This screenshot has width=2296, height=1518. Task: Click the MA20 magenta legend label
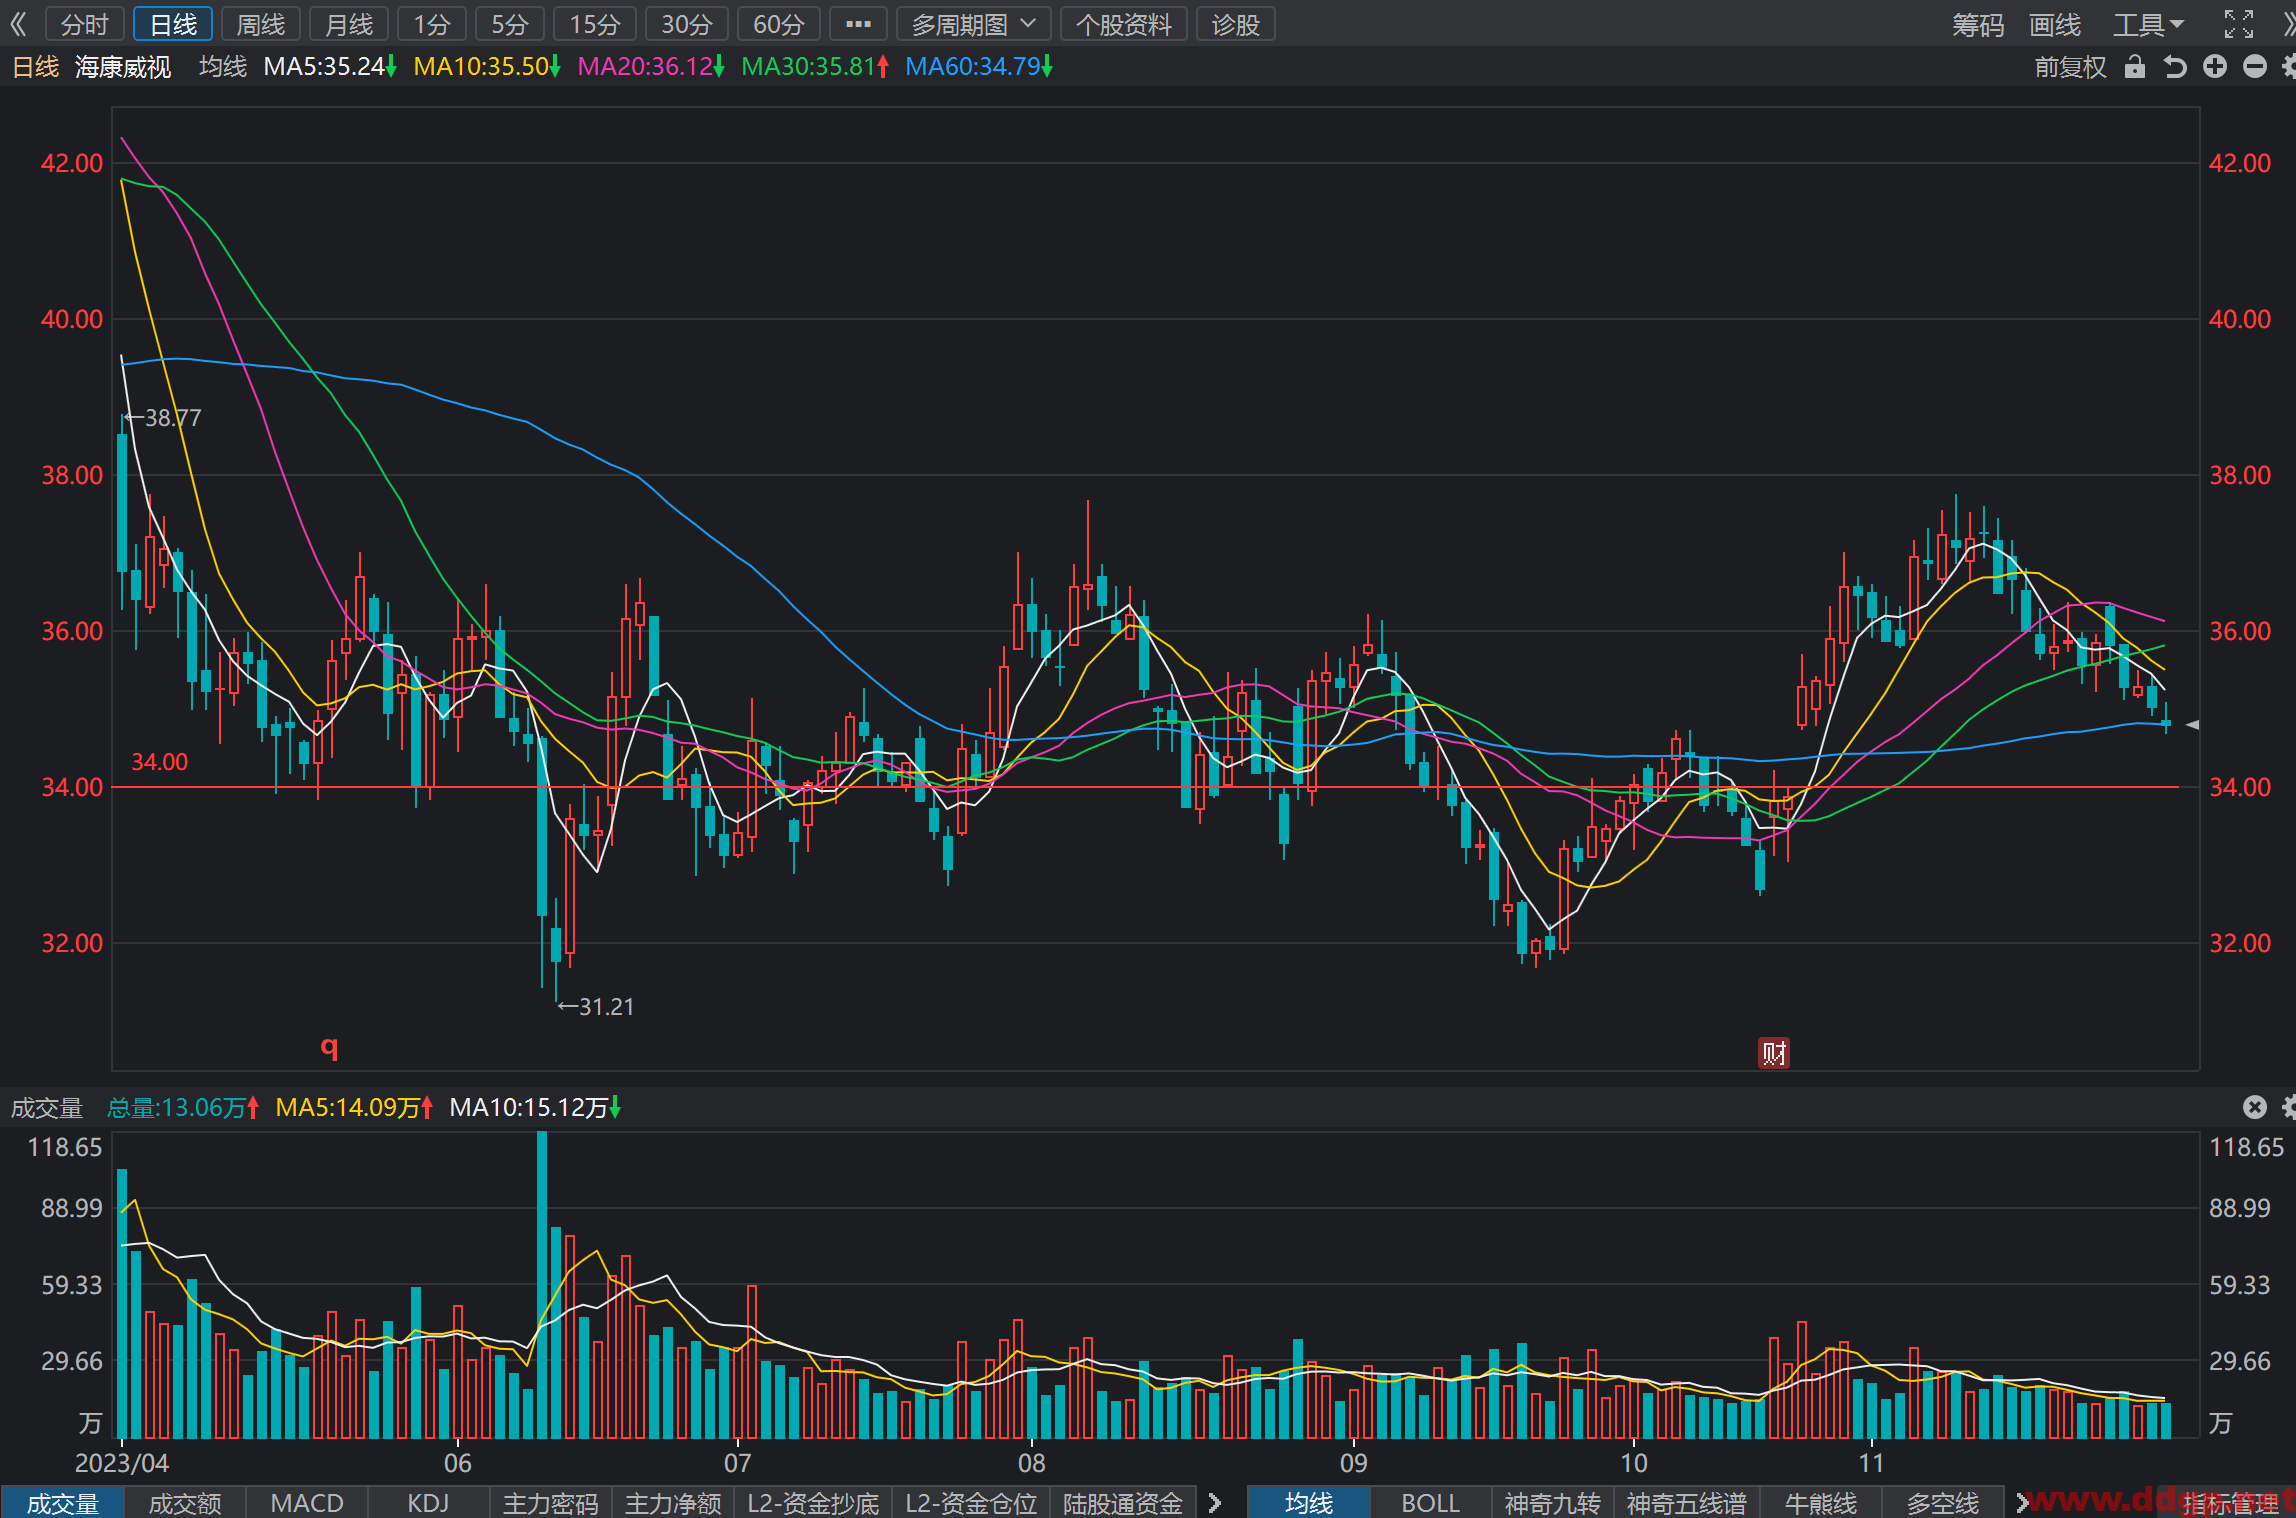pyautogui.click(x=650, y=67)
